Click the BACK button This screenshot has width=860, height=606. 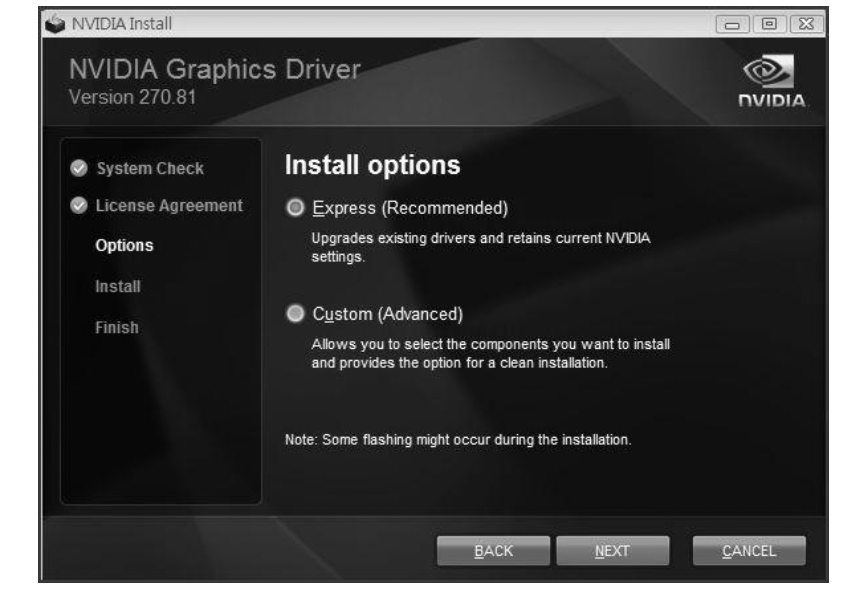coord(493,551)
